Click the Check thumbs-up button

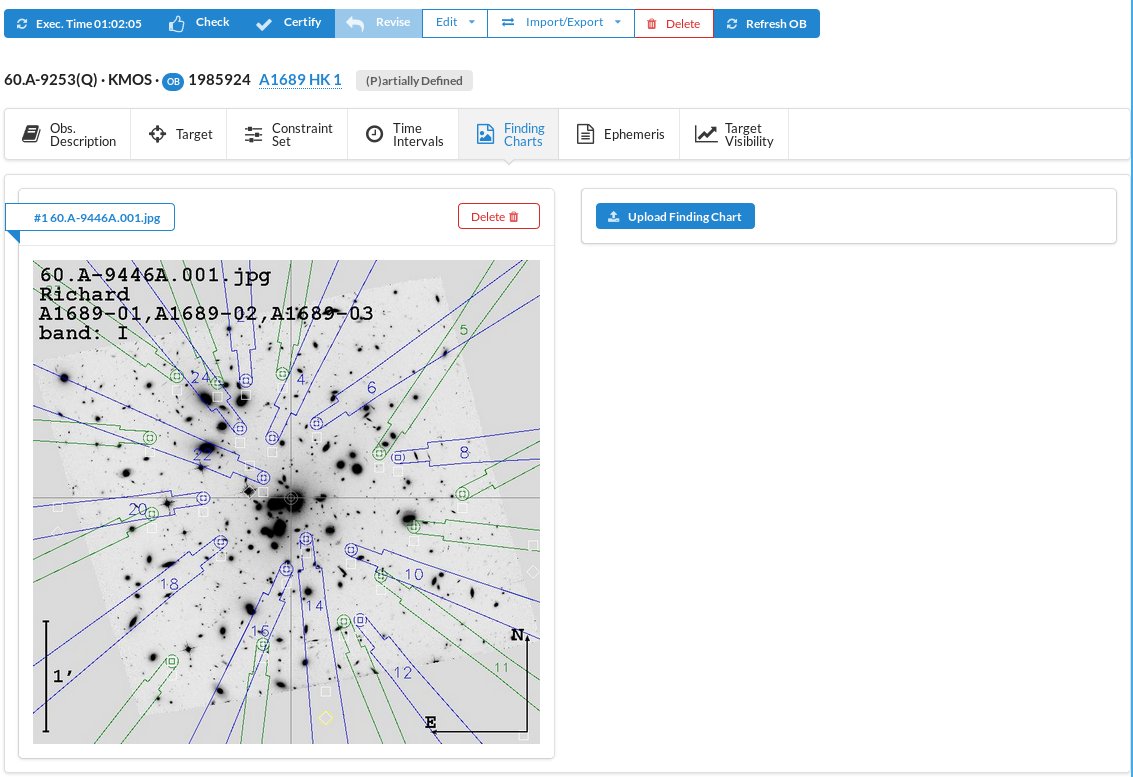(198, 23)
